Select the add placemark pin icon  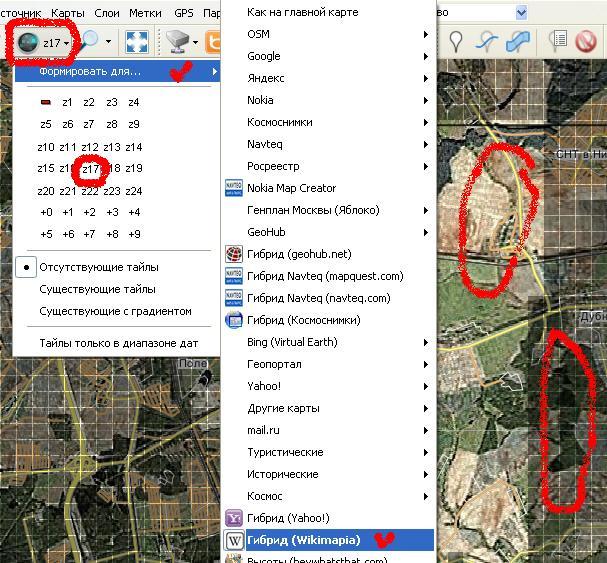tap(456, 42)
